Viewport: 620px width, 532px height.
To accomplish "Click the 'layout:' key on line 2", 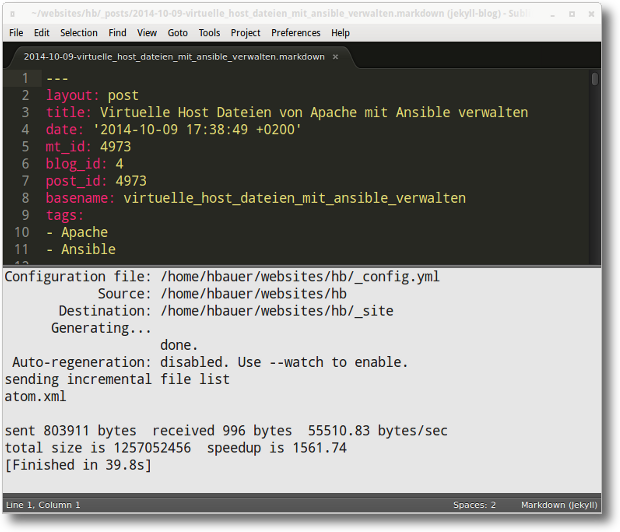I will [72, 95].
